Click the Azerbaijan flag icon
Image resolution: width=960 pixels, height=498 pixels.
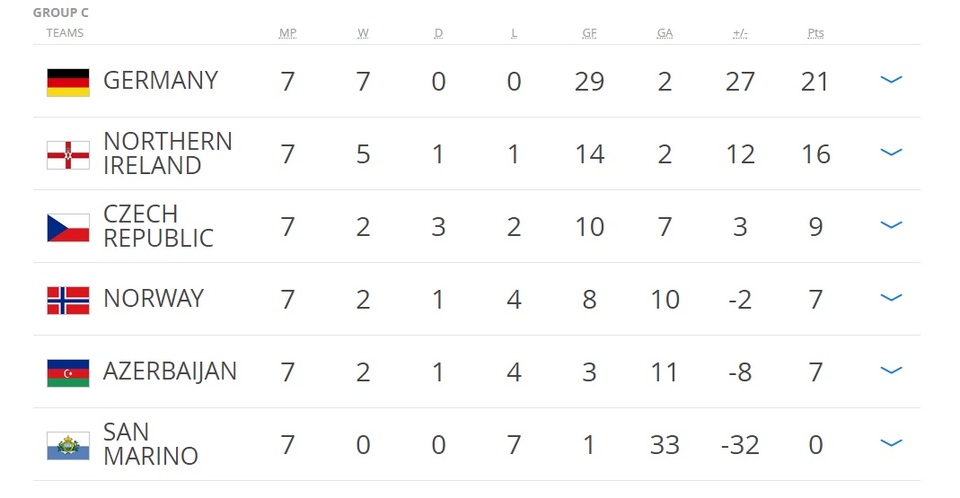pos(68,372)
